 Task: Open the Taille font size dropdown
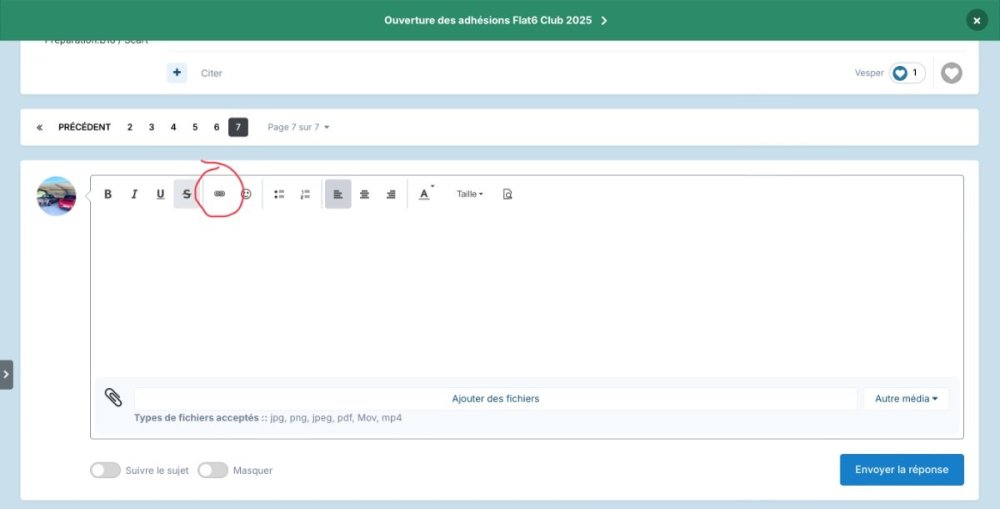point(469,194)
